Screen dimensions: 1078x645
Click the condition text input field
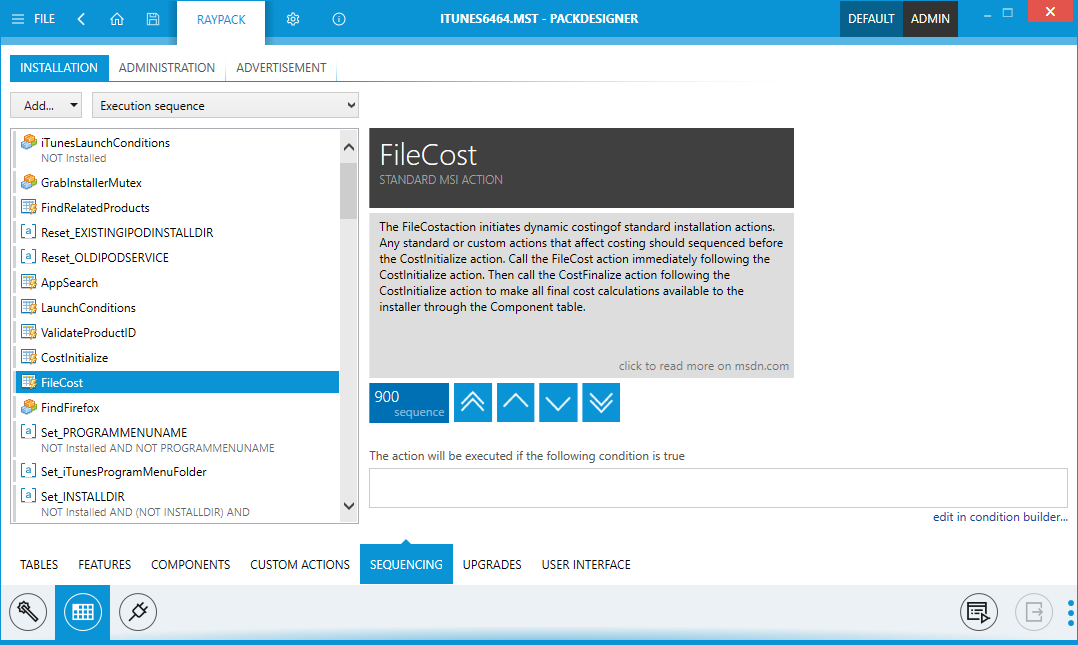click(x=717, y=488)
